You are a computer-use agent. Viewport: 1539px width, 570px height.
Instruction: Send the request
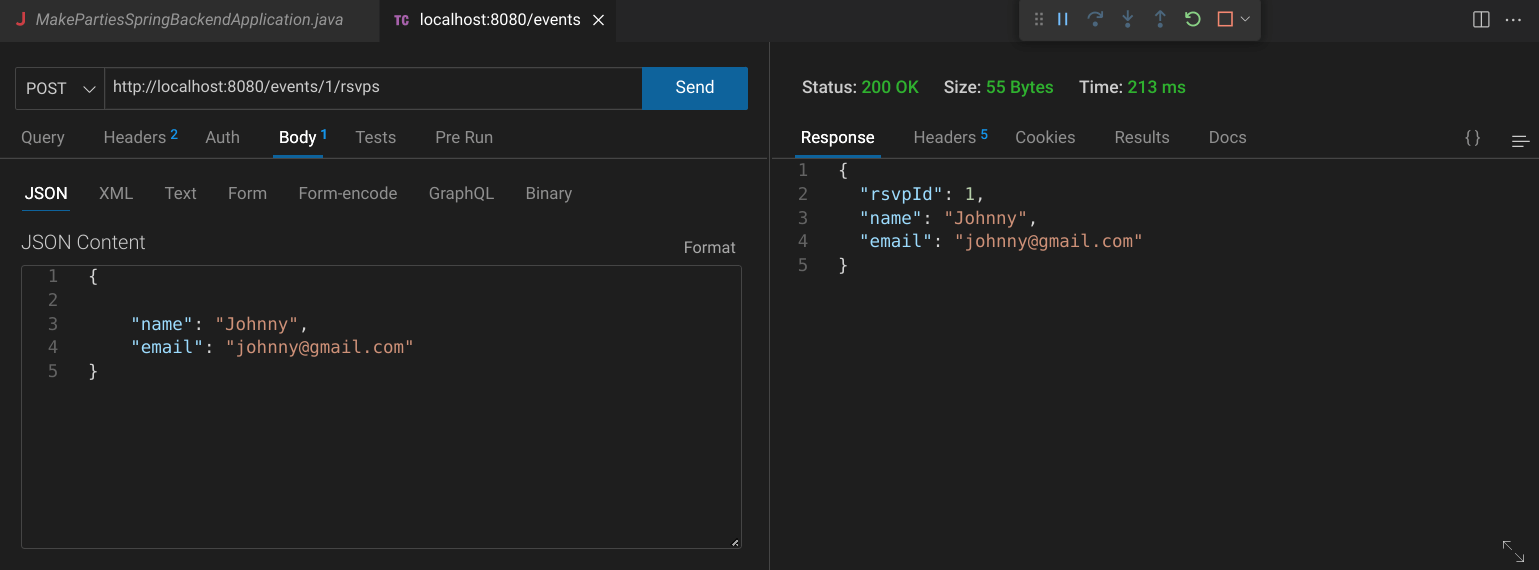695,88
